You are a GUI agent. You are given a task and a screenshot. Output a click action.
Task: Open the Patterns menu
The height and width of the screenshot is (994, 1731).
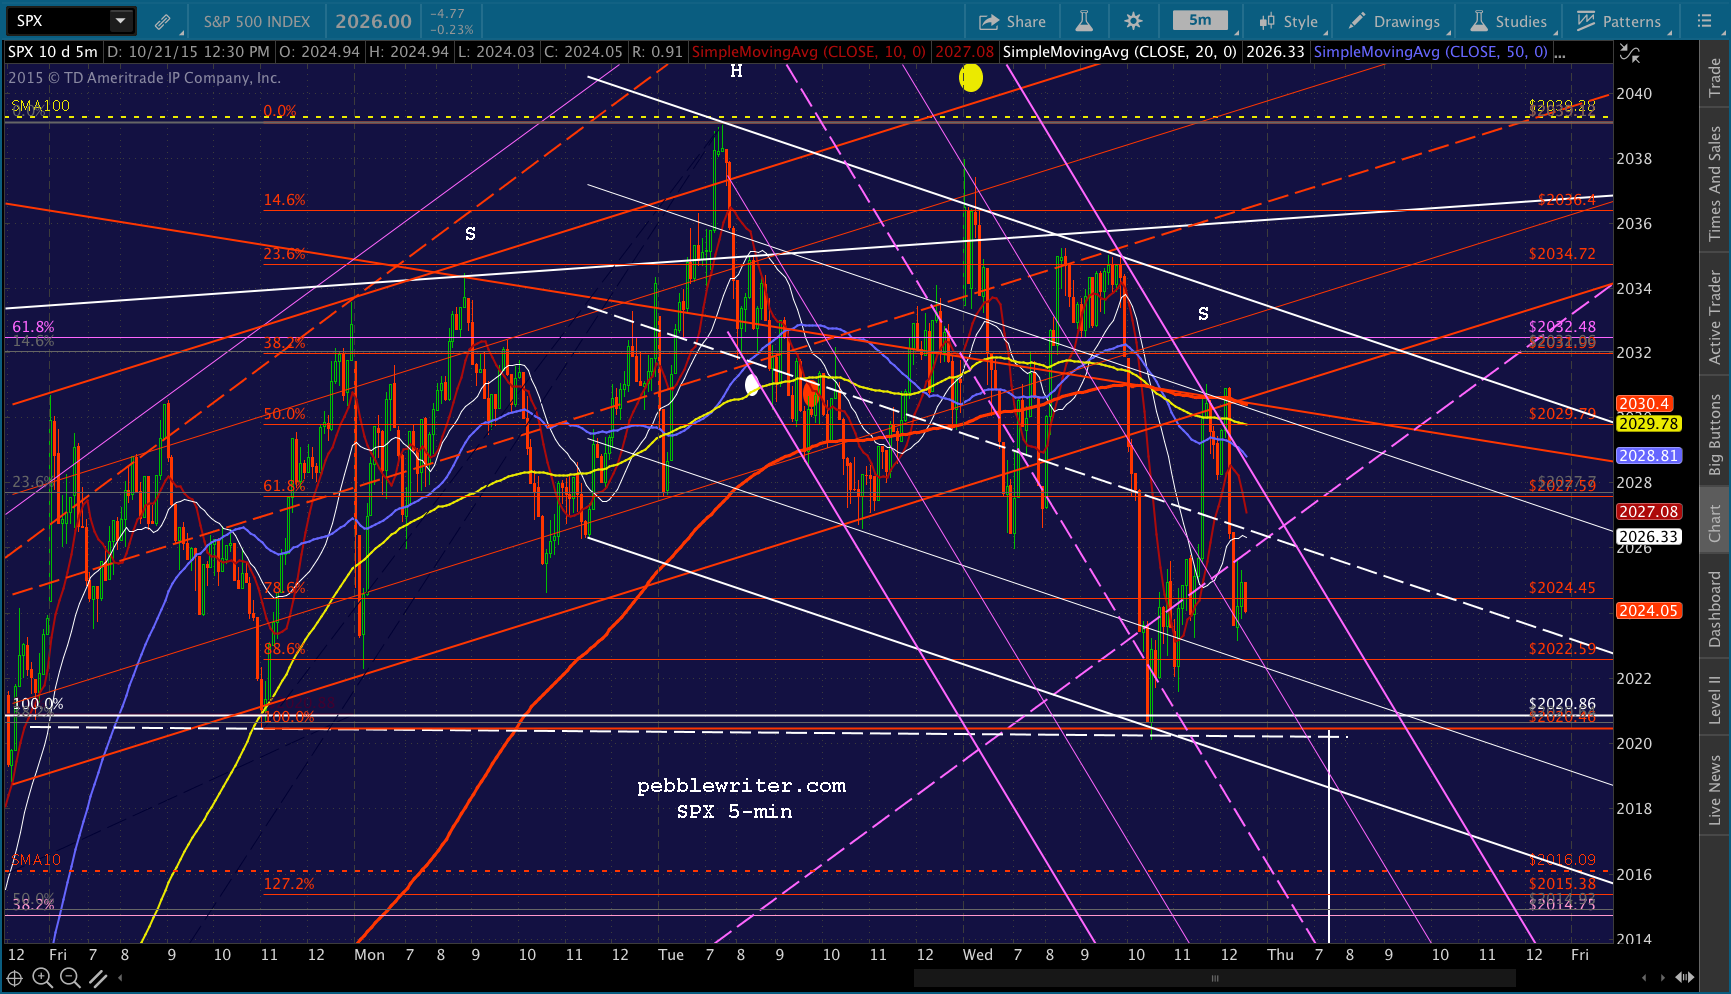pos(1619,21)
